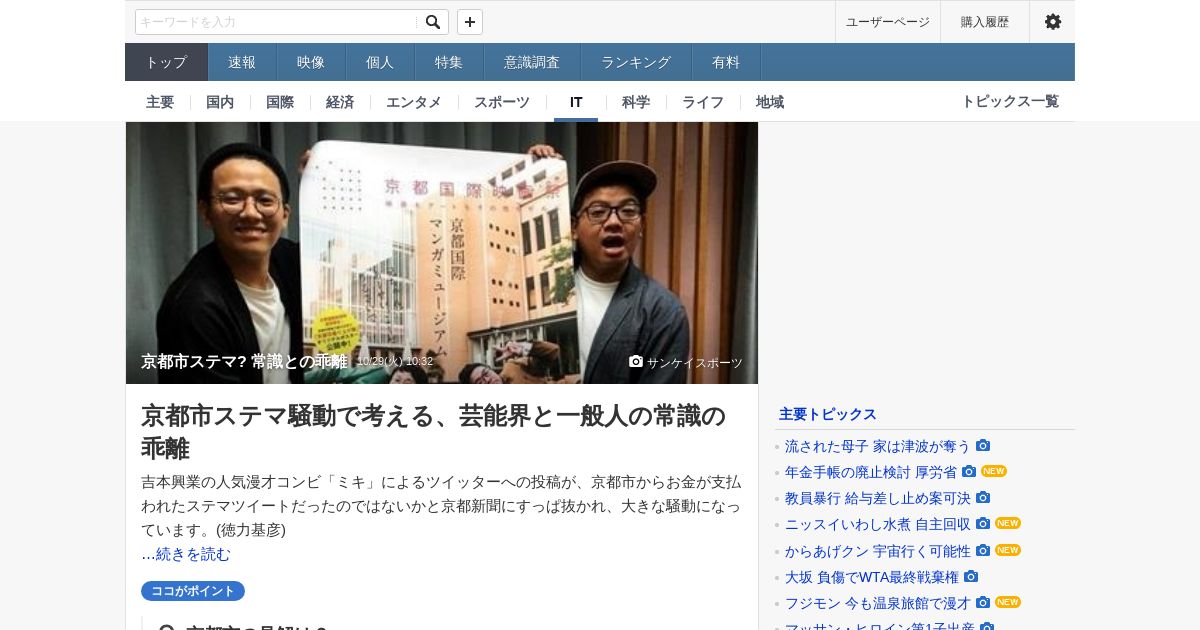Select the 意識調査 tab

[532, 62]
